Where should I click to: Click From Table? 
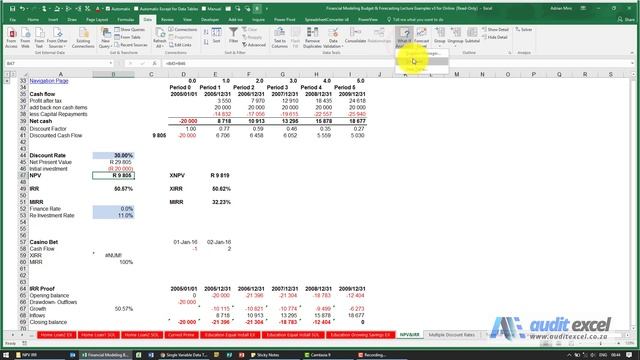tap(127, 37)
